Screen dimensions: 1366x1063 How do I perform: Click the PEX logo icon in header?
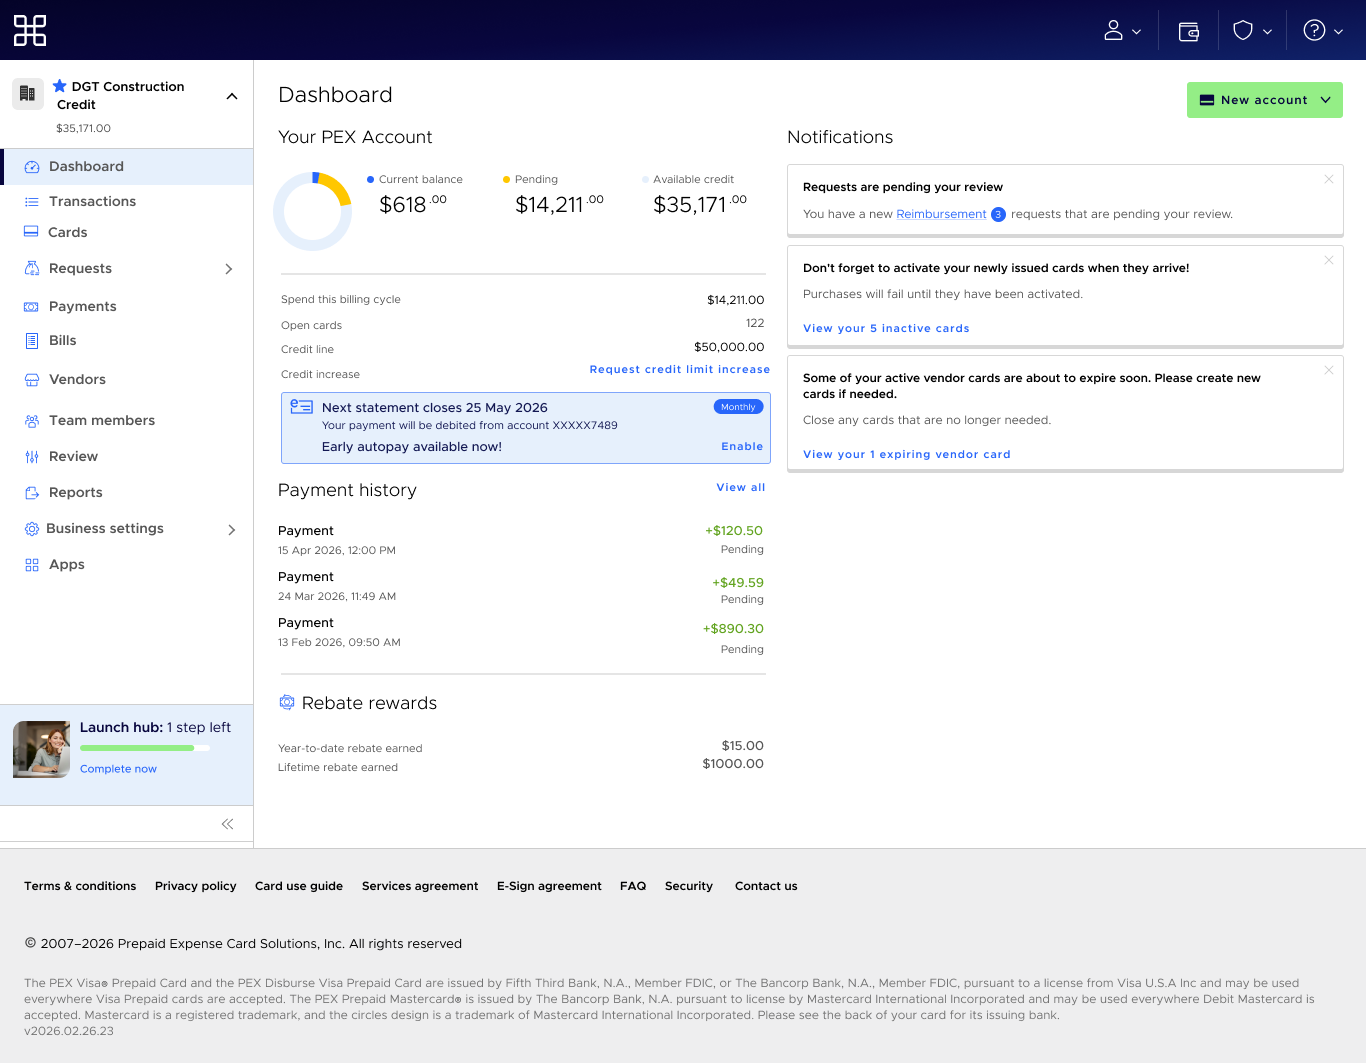(x=30, y=30)
